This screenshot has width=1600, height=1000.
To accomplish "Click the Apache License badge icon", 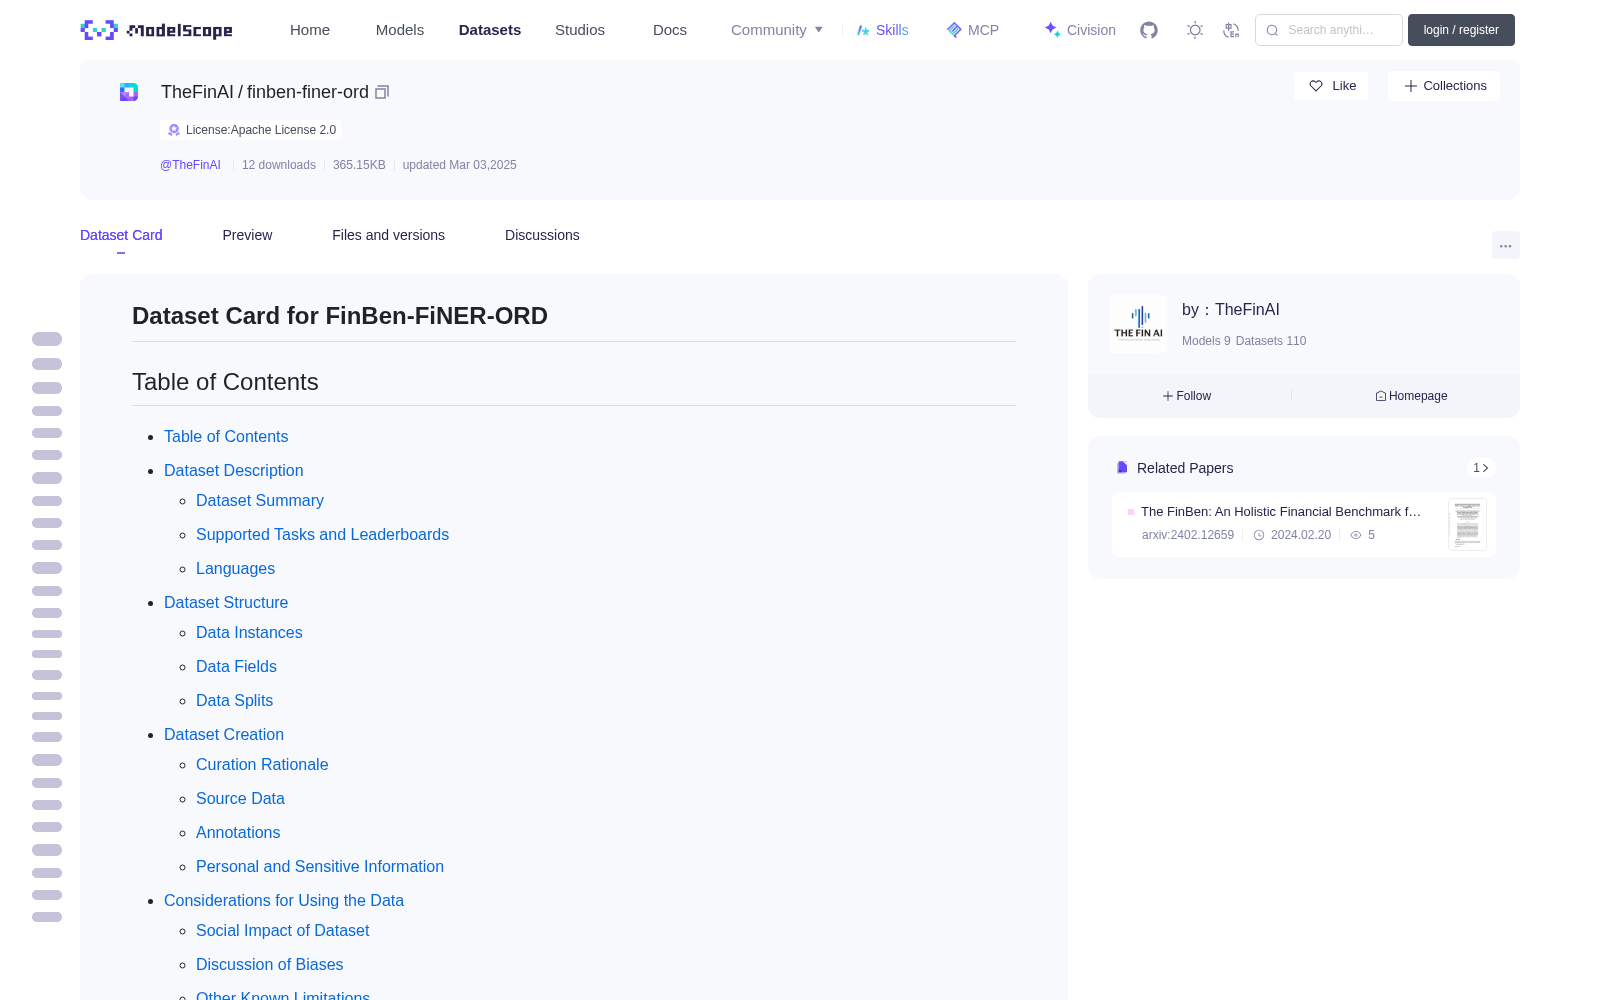I will coord(174,130).
